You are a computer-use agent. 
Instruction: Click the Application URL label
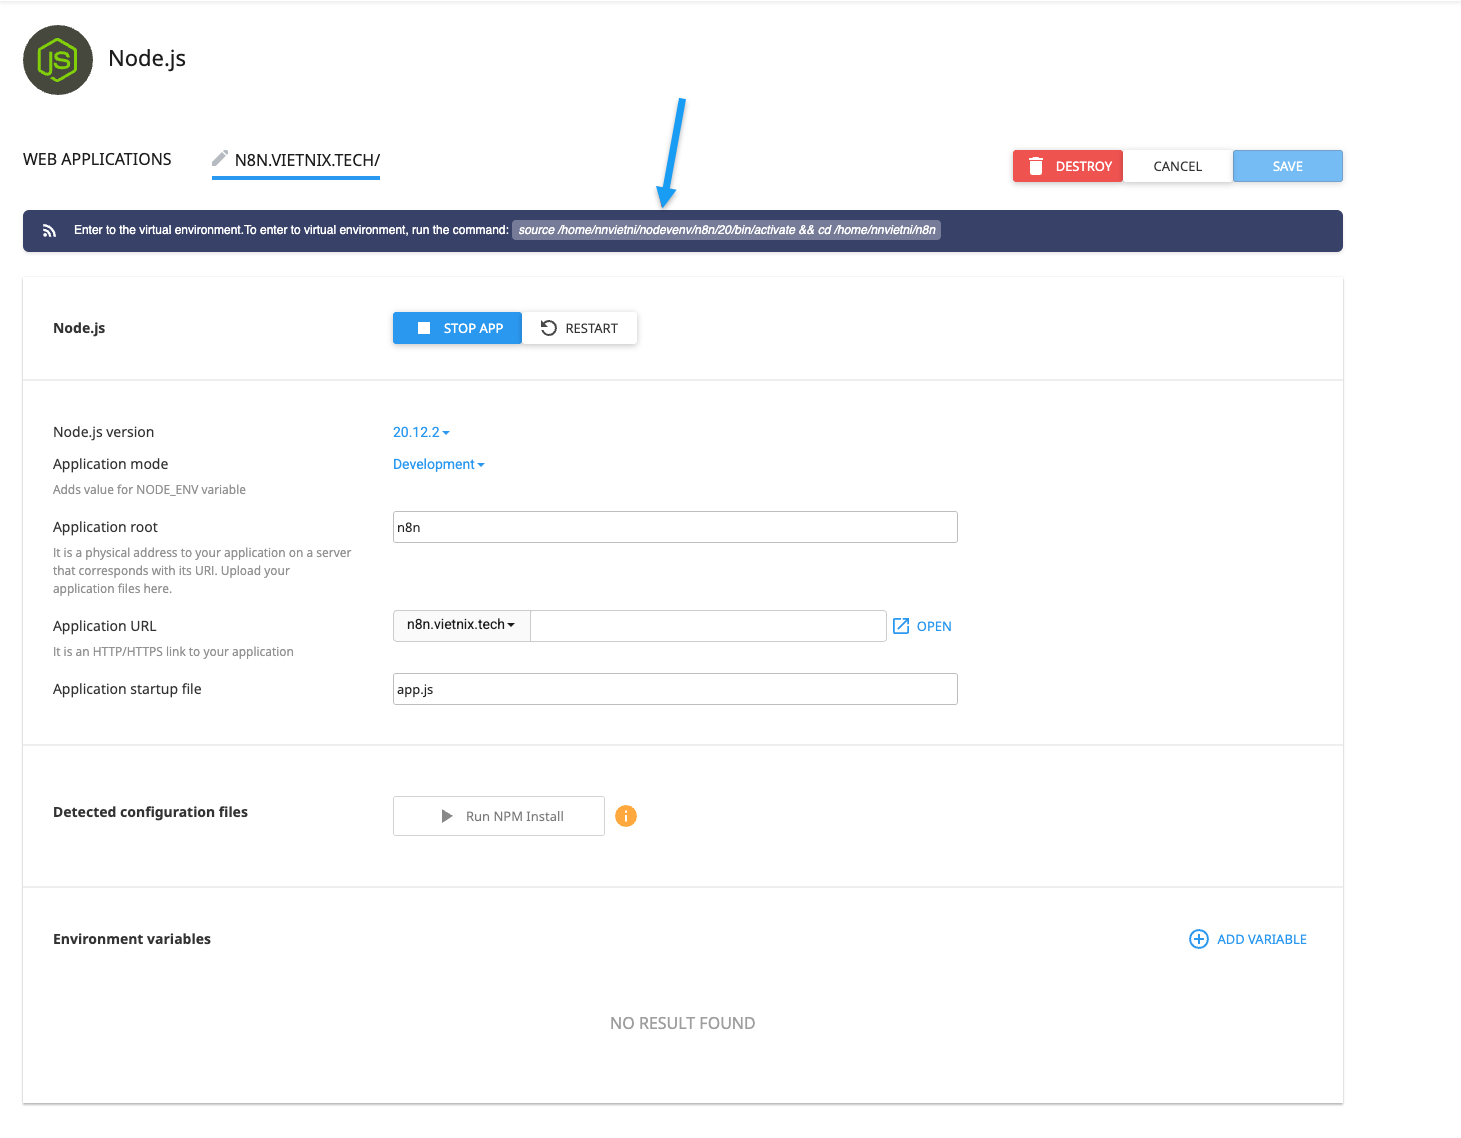(x=105, y=626)
